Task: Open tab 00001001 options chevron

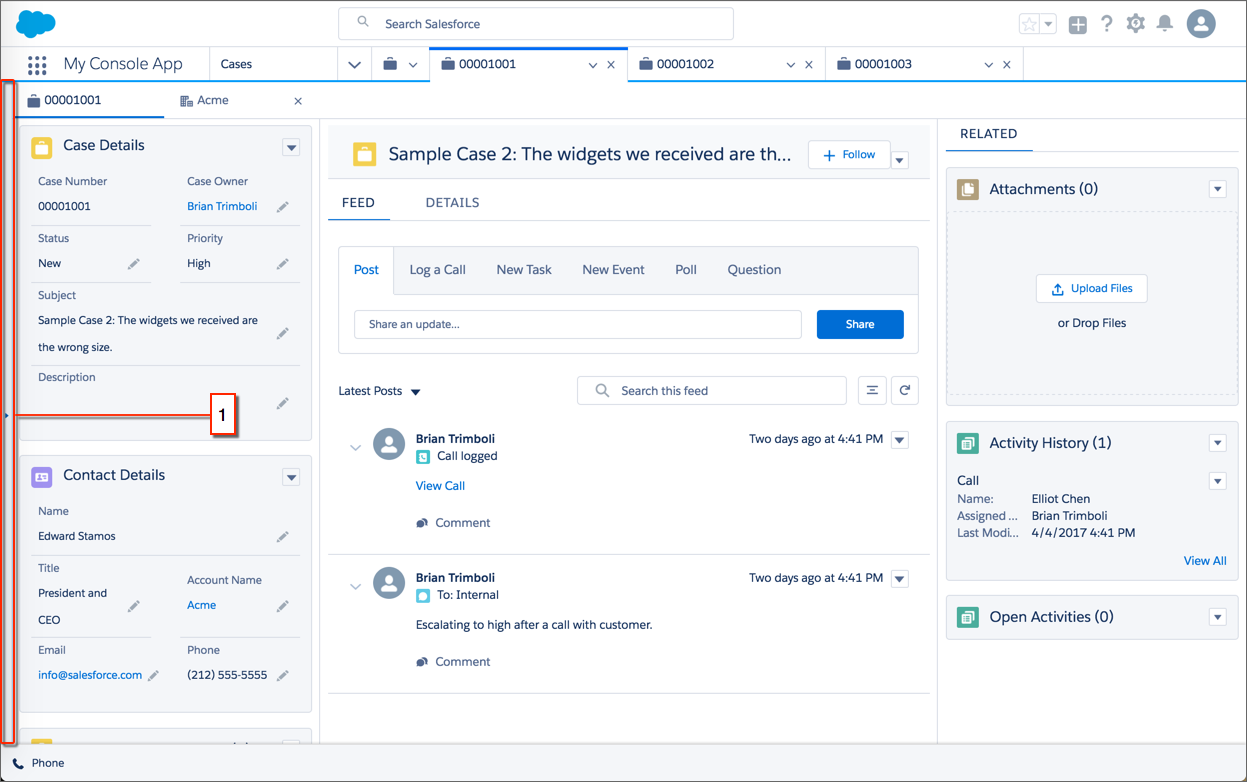Action: [593, 65]
